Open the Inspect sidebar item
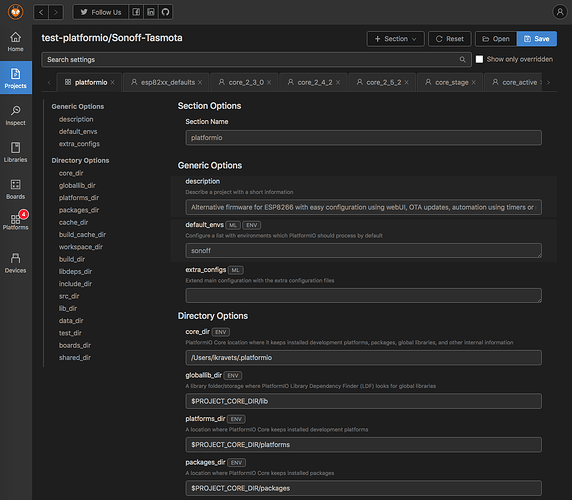This screenshot has height=500, width=572. click(x=15, y=115)
